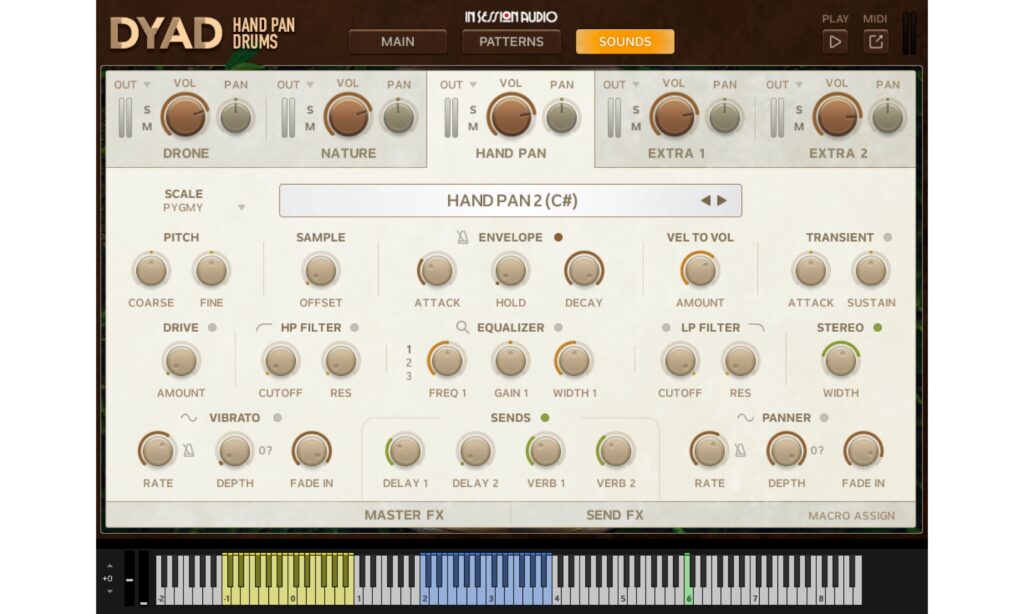Enable the HP FILTER section
This screenshot has height=614, width=1024.
point(355,328)
